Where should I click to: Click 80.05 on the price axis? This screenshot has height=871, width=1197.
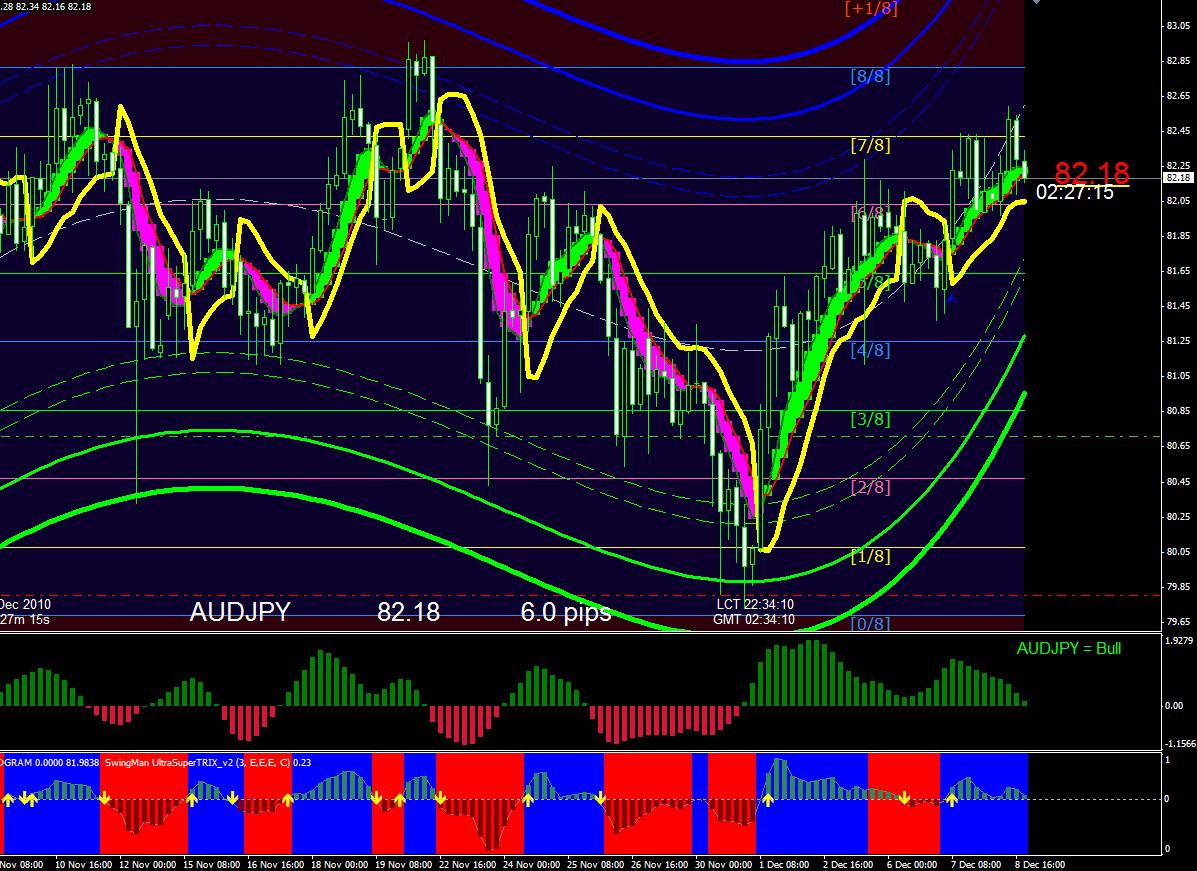1178,552
